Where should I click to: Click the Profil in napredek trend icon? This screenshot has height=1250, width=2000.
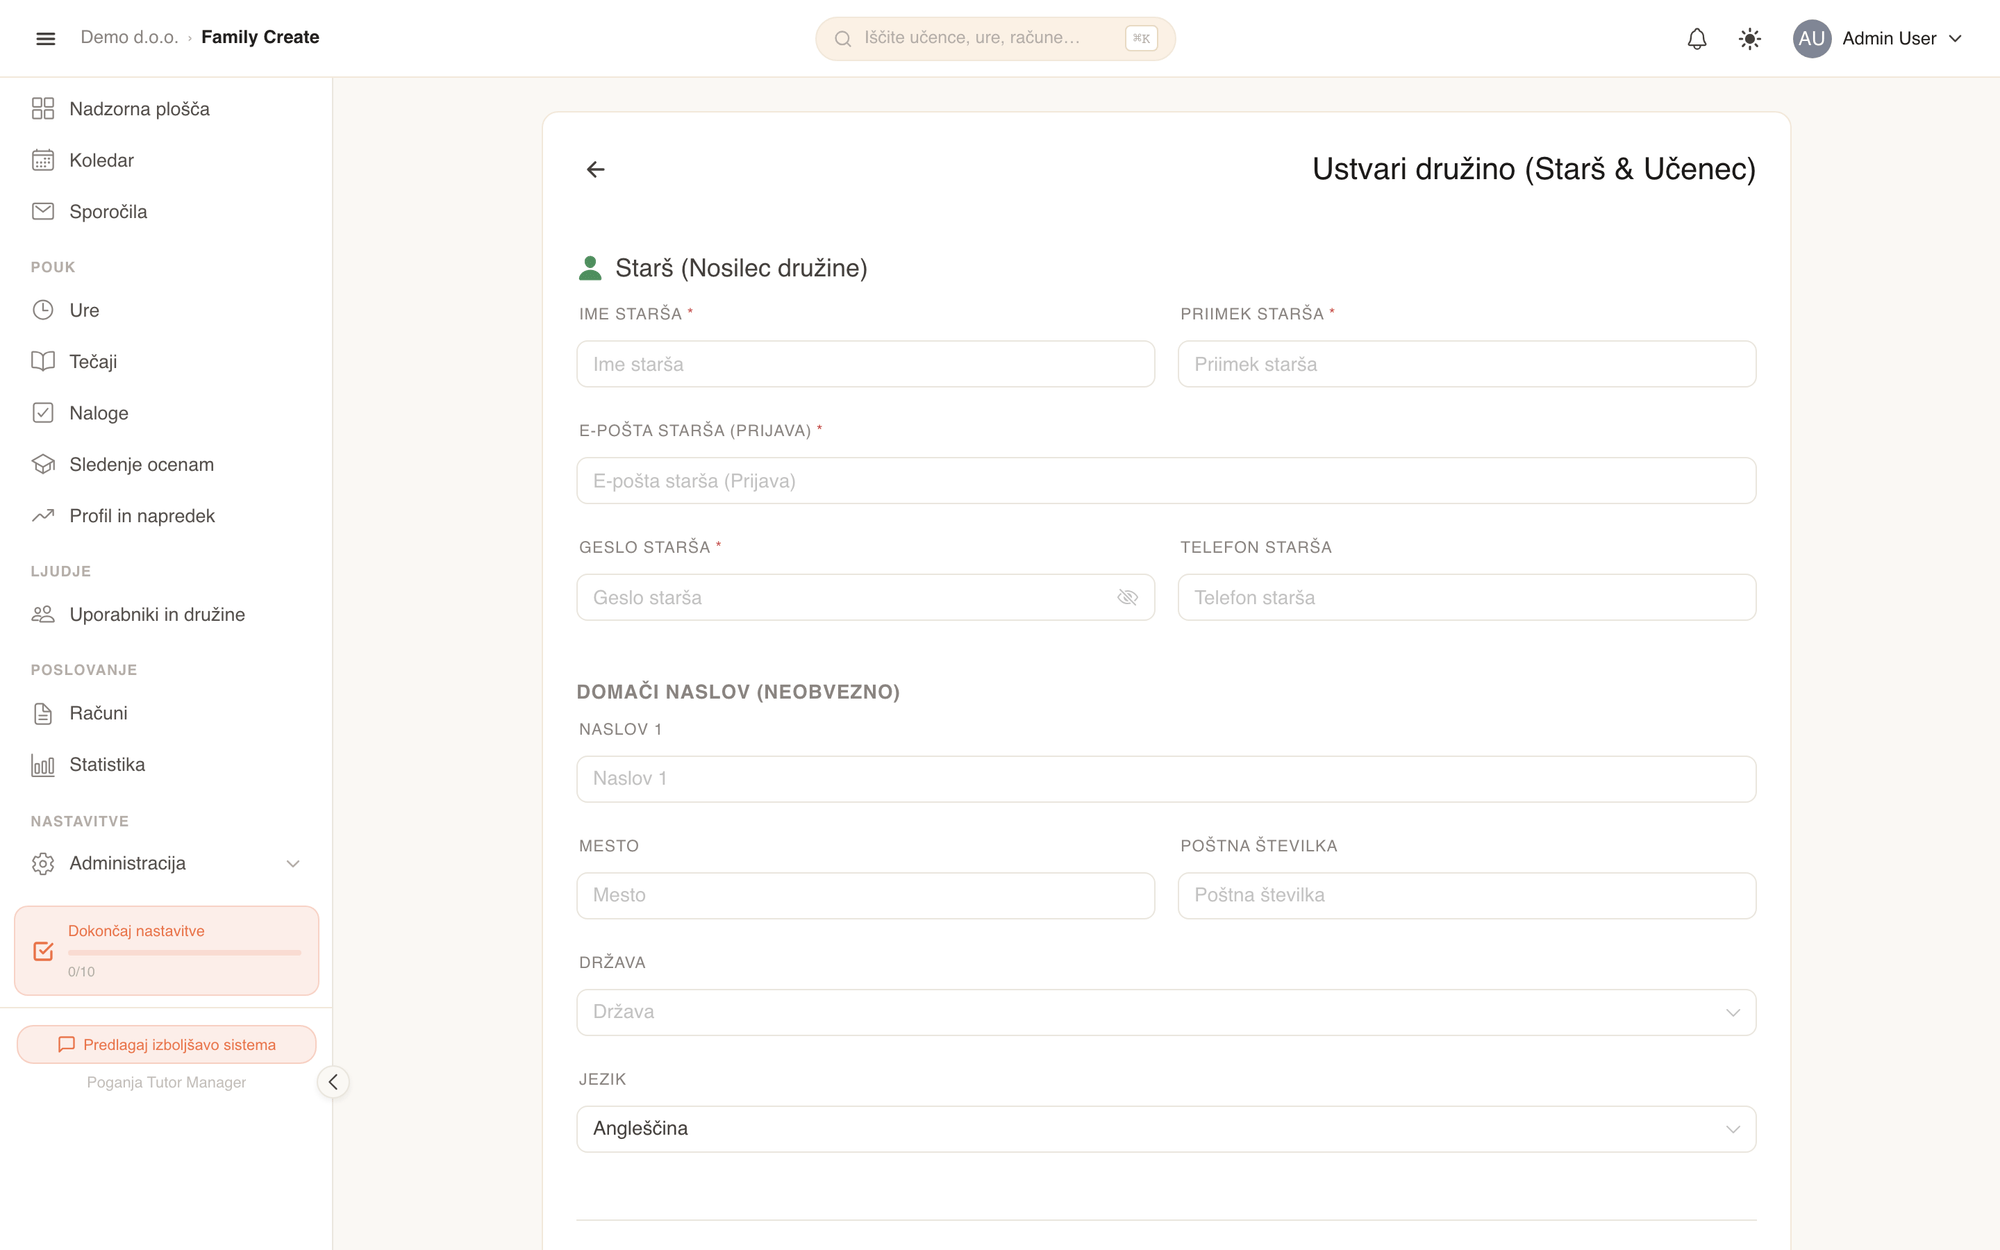tap(43, 516)
